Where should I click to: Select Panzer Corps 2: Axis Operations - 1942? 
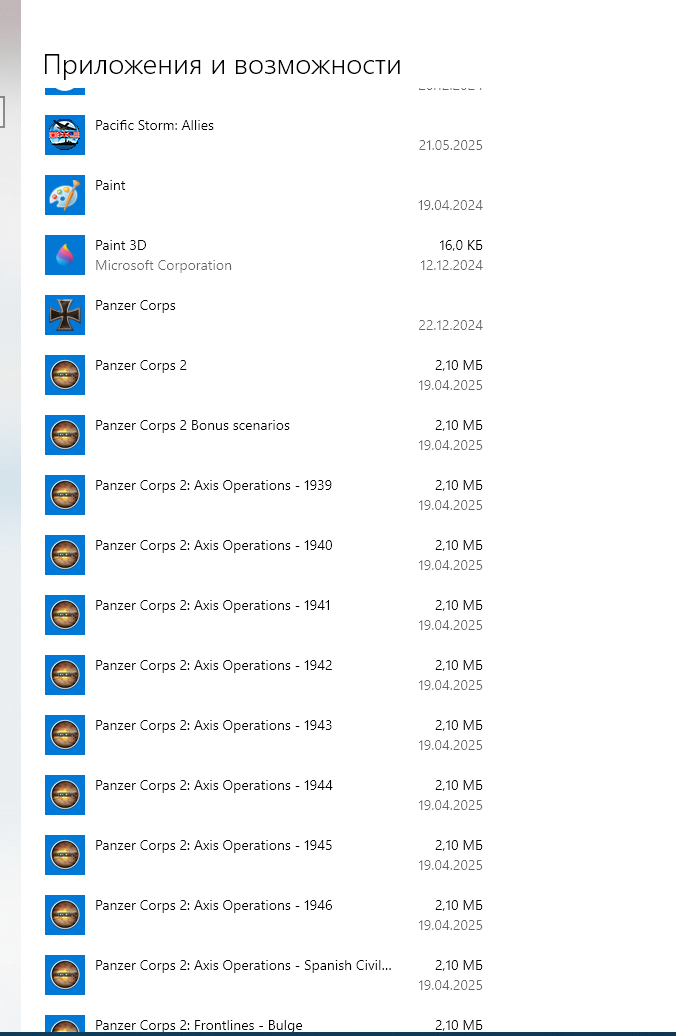click(264, 675)
